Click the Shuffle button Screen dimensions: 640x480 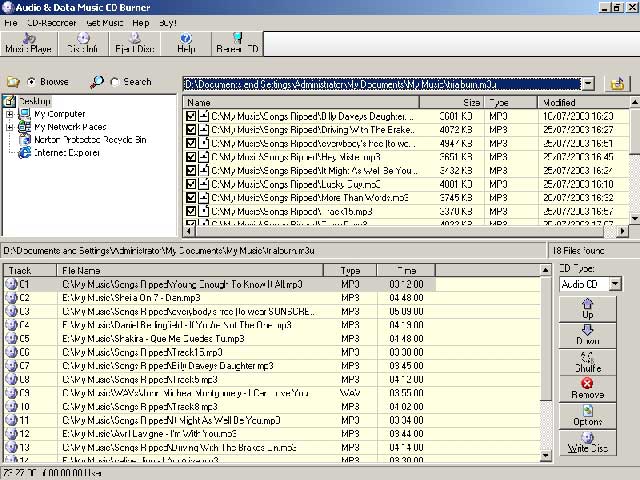pyautogui.click(x=587, y=362)
